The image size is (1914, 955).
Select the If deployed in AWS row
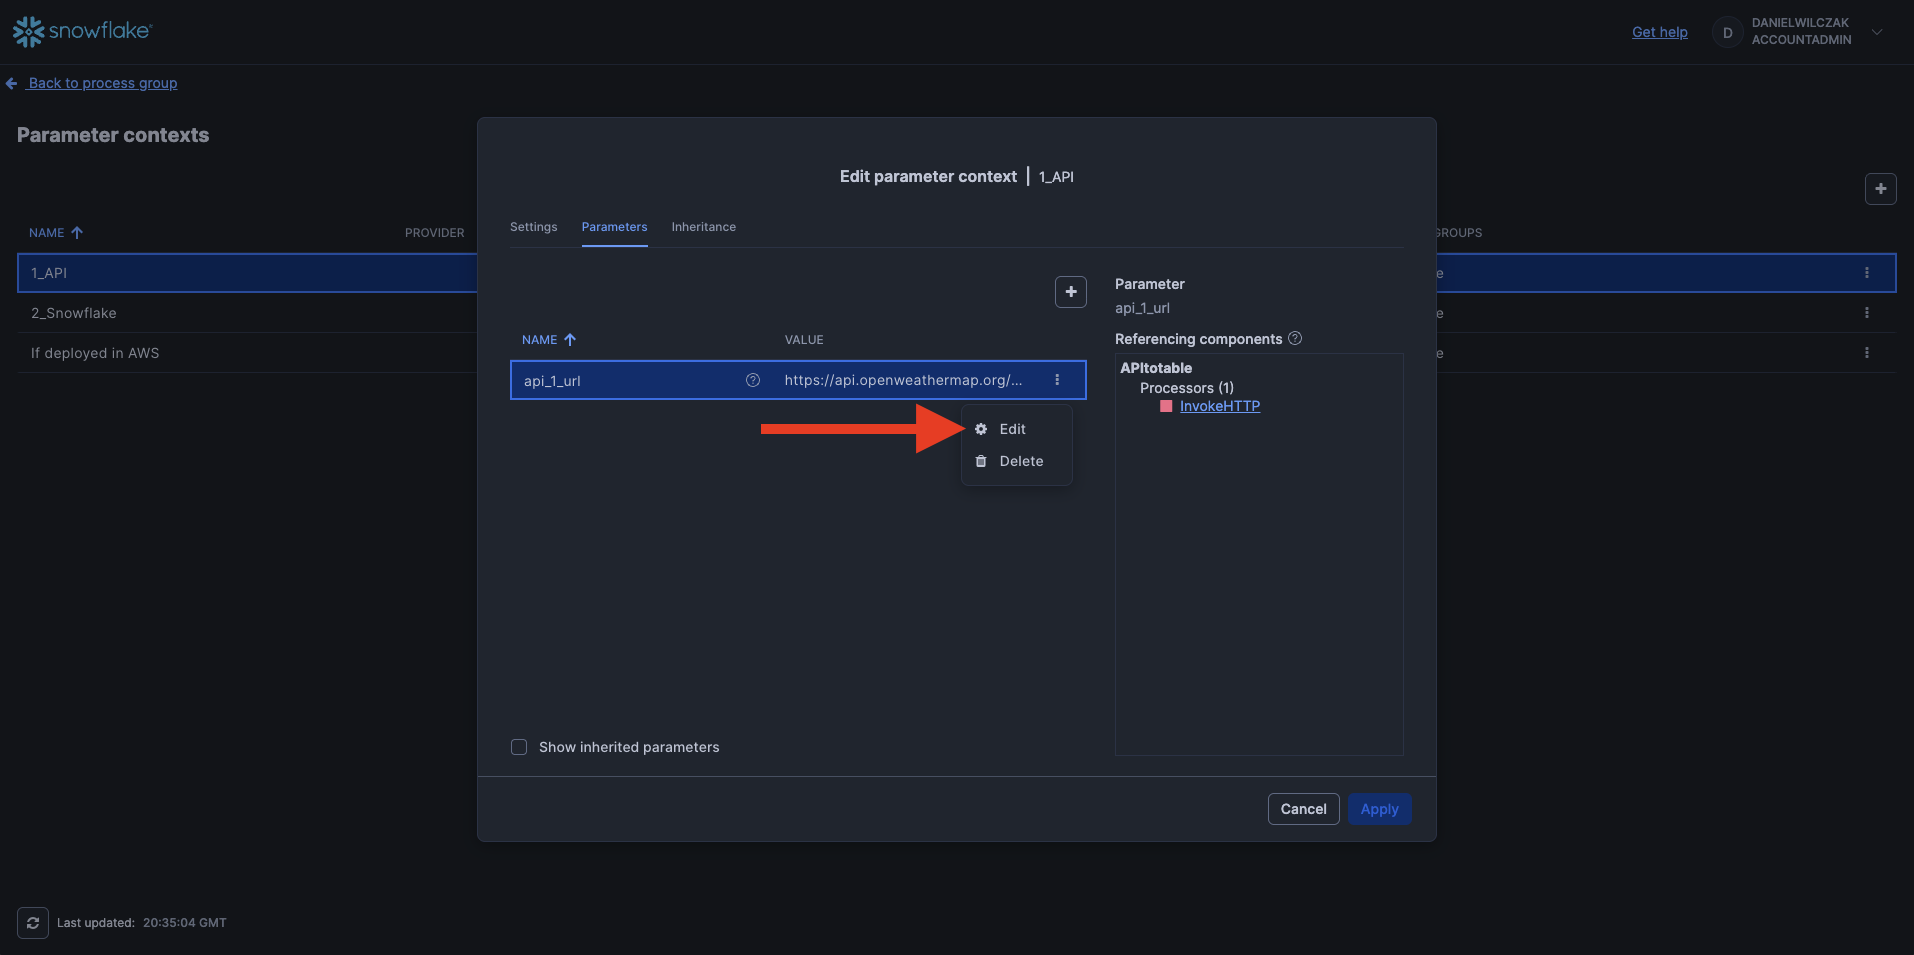coord(95,353)
